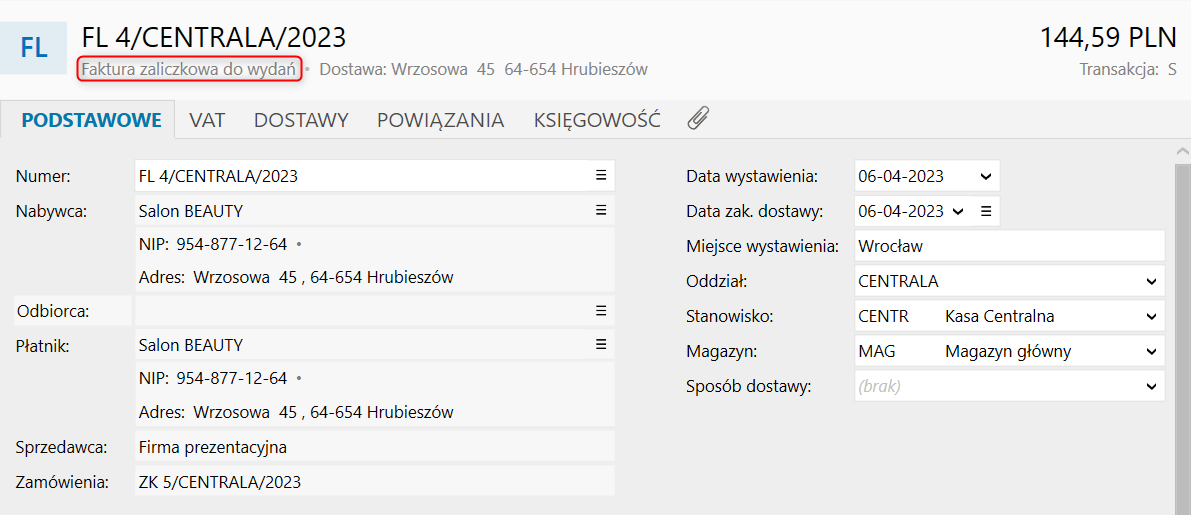Expand the Oddział CENTRALA dropdown

point(1151,281)
